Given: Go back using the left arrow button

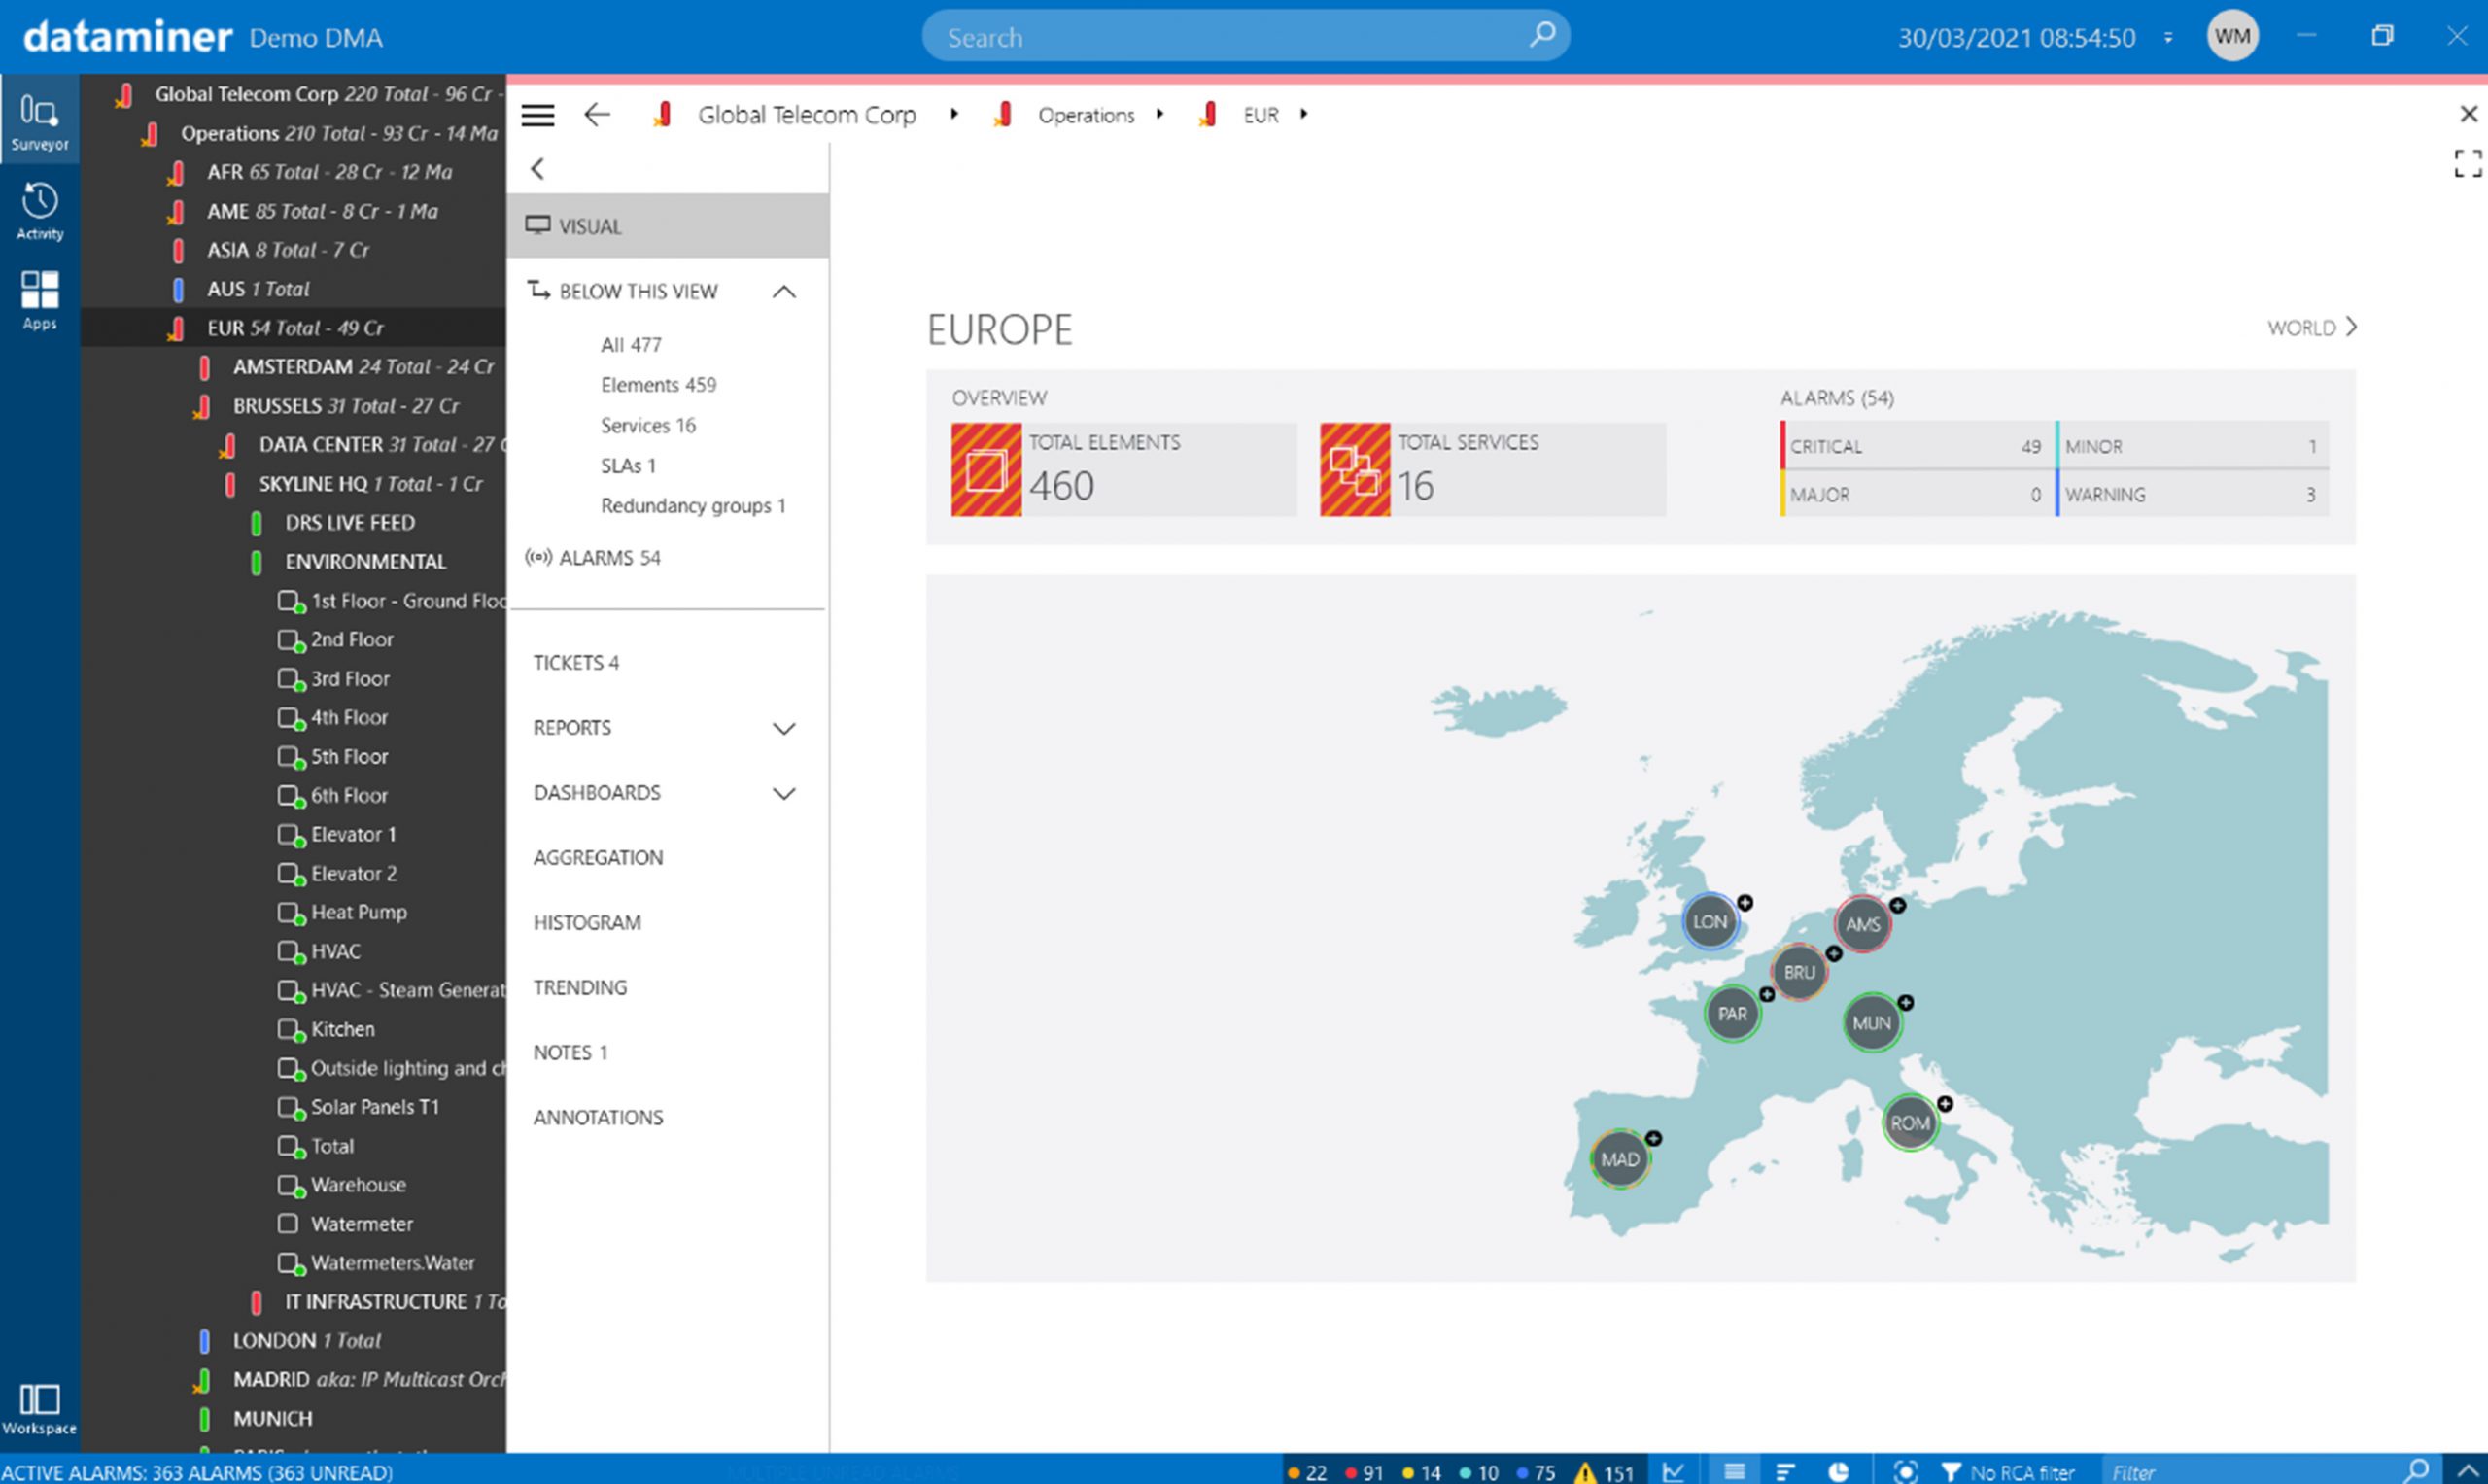Looking at the screenshot, I should pyautogui.click(x=597, y=115).
